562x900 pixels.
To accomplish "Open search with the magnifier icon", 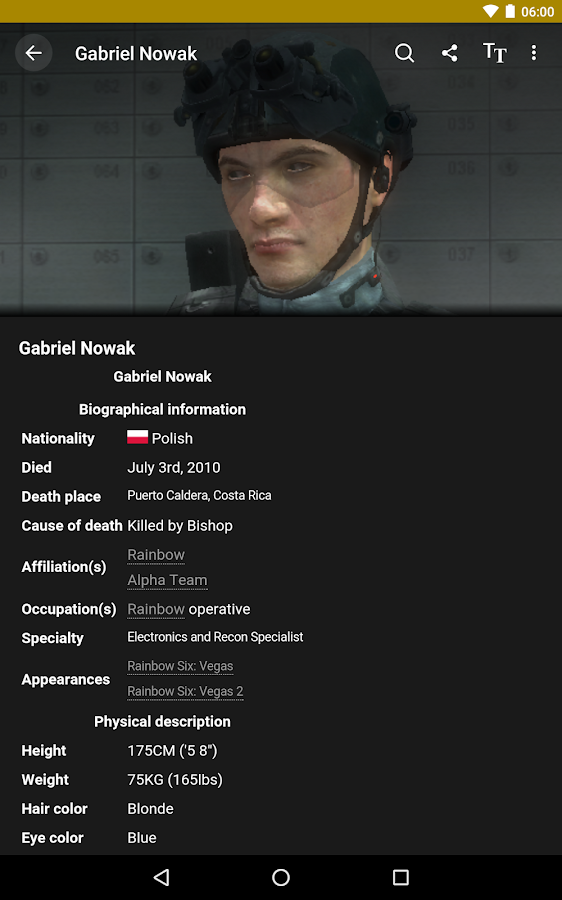I will coord(404,53).
